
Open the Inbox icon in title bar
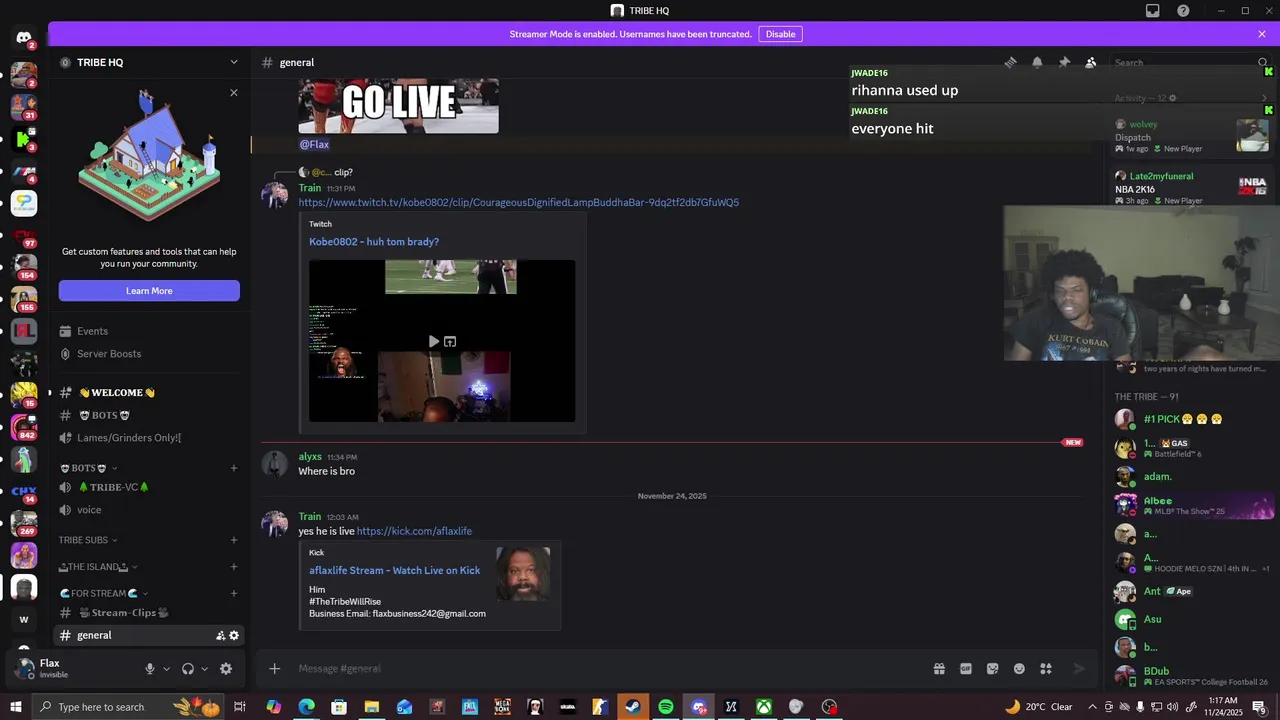point(1153,11)
